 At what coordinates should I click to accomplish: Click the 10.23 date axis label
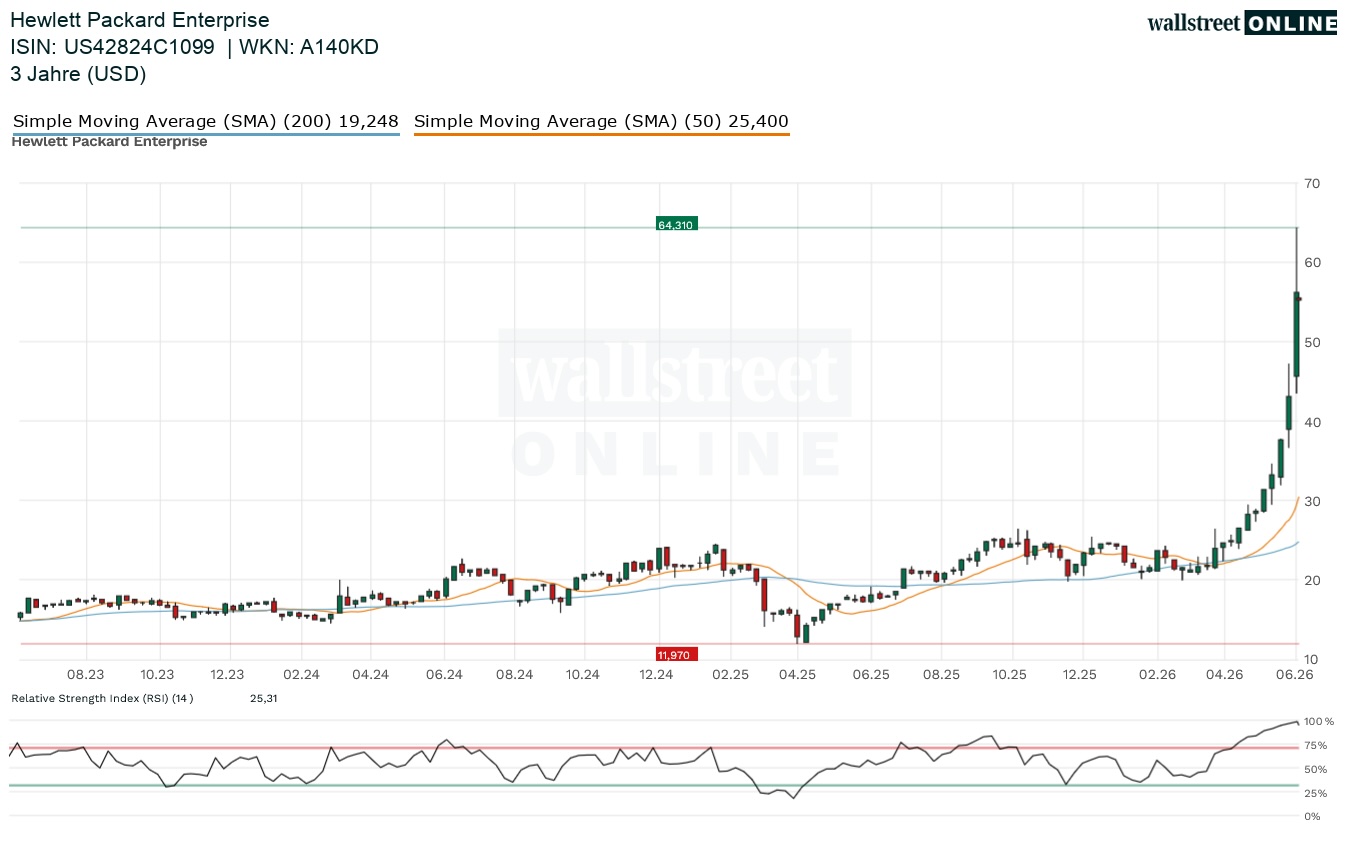(157, 675)
